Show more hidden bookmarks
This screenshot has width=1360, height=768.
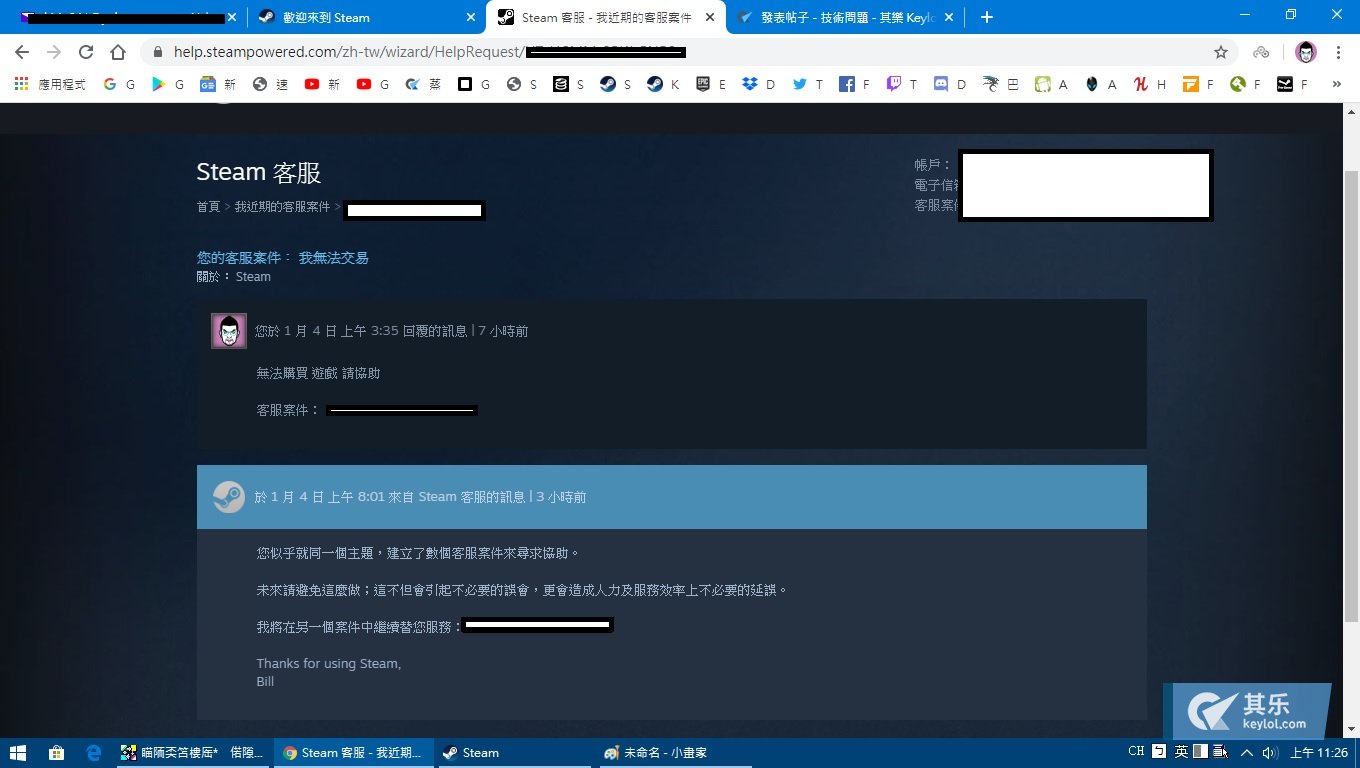tap(1337, 85)
